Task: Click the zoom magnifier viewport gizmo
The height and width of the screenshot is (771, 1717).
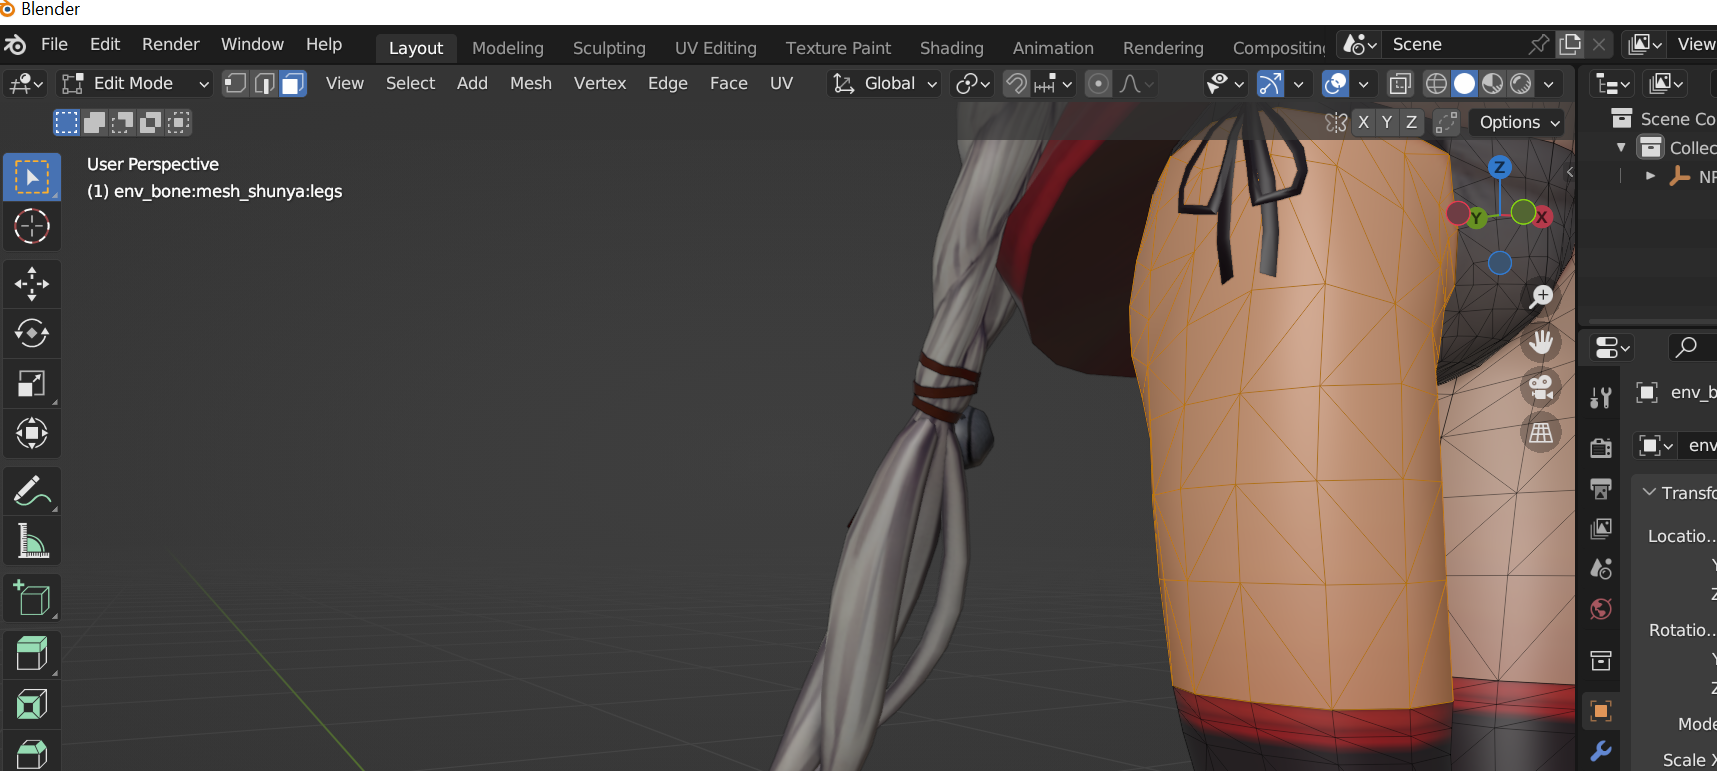Action: tap(1541, 296)
